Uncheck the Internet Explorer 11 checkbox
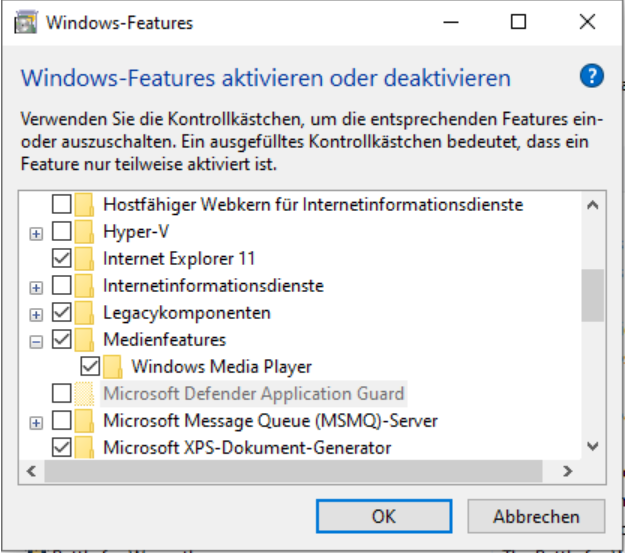Image resolution: width=625 pixels, height=553 pixels. pos(61,258)
